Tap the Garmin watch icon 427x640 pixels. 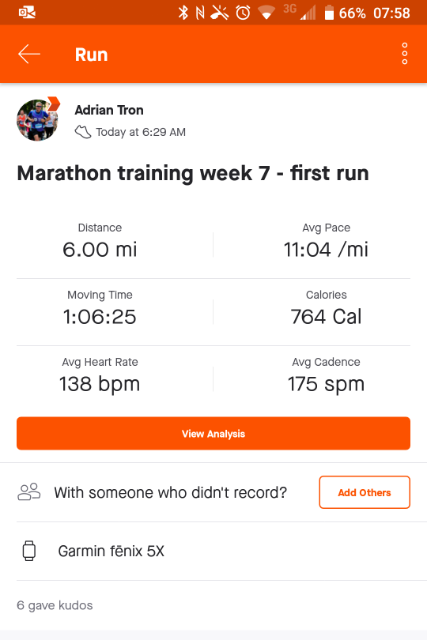click(x=29, y=551)
